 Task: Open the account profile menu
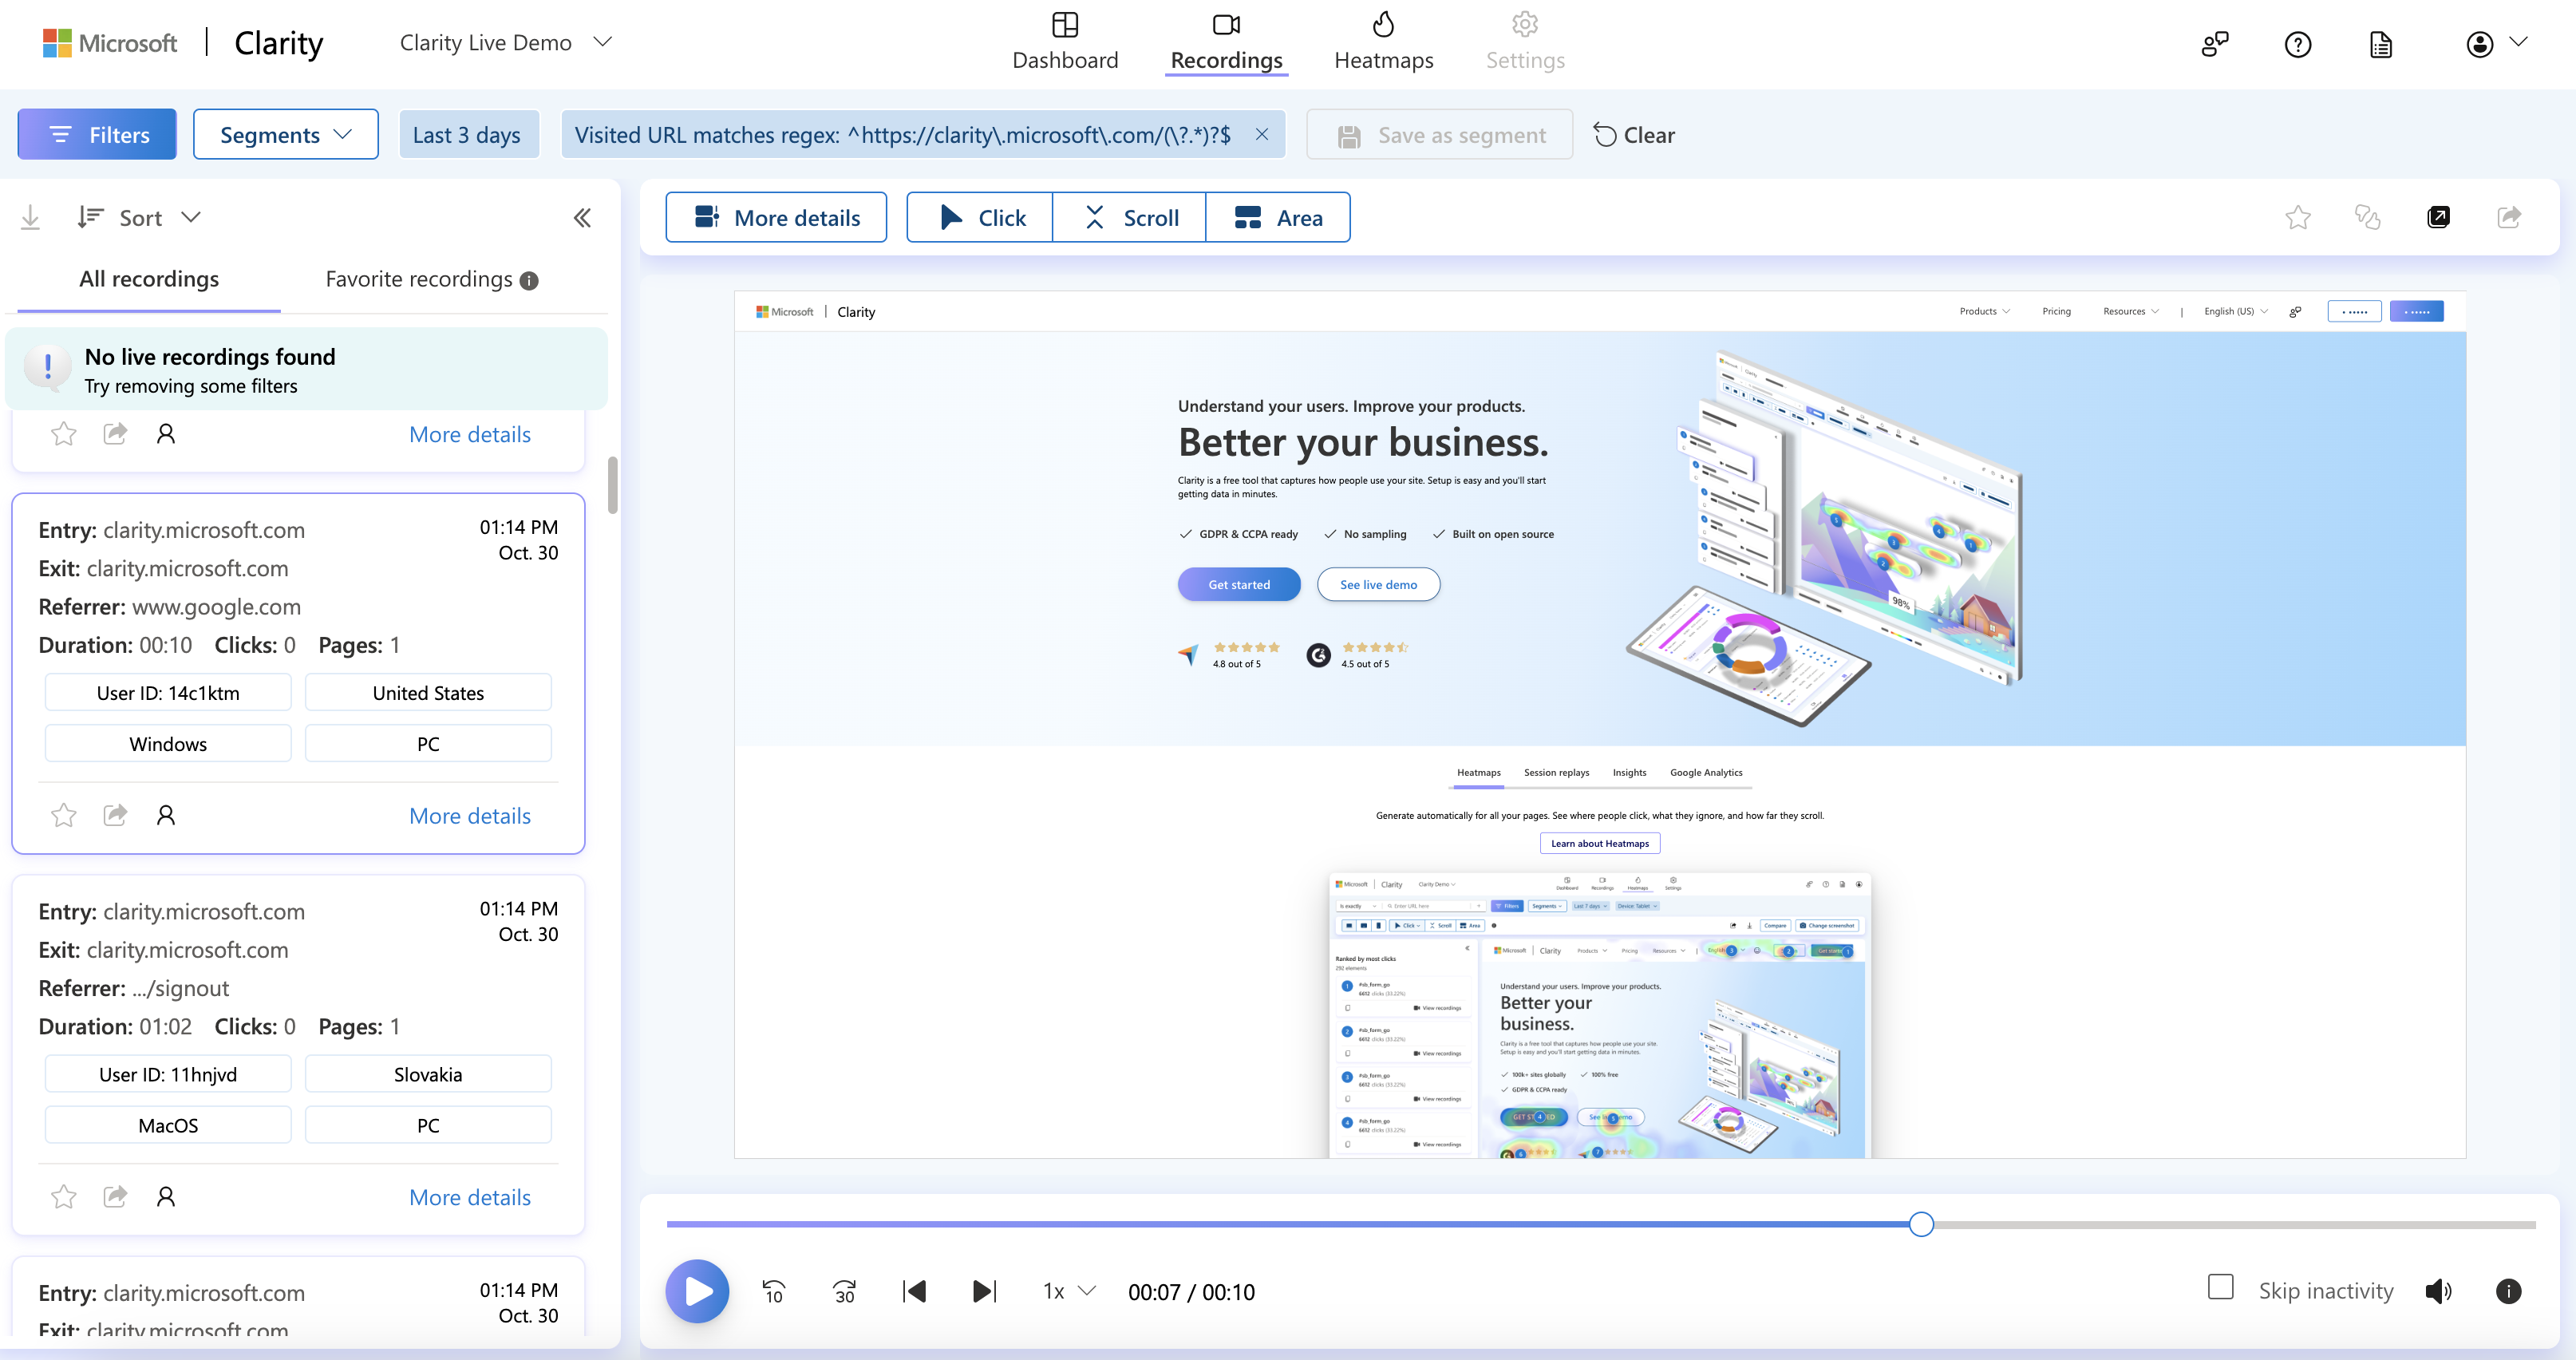tap(2497, 44)
